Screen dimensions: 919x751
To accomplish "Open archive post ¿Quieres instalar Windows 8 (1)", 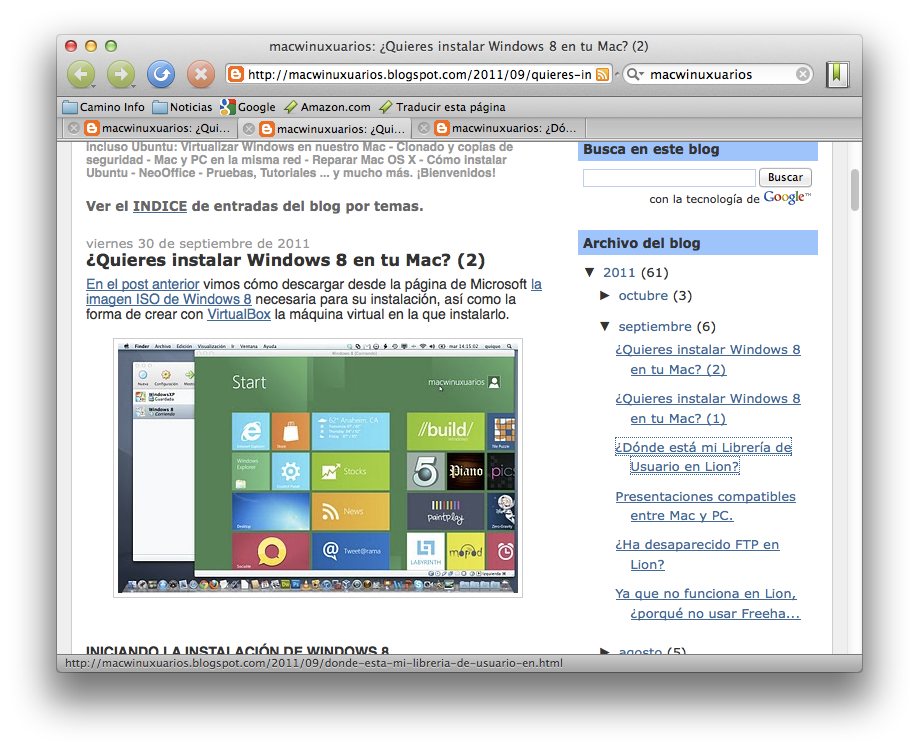I will coord(707,409).
